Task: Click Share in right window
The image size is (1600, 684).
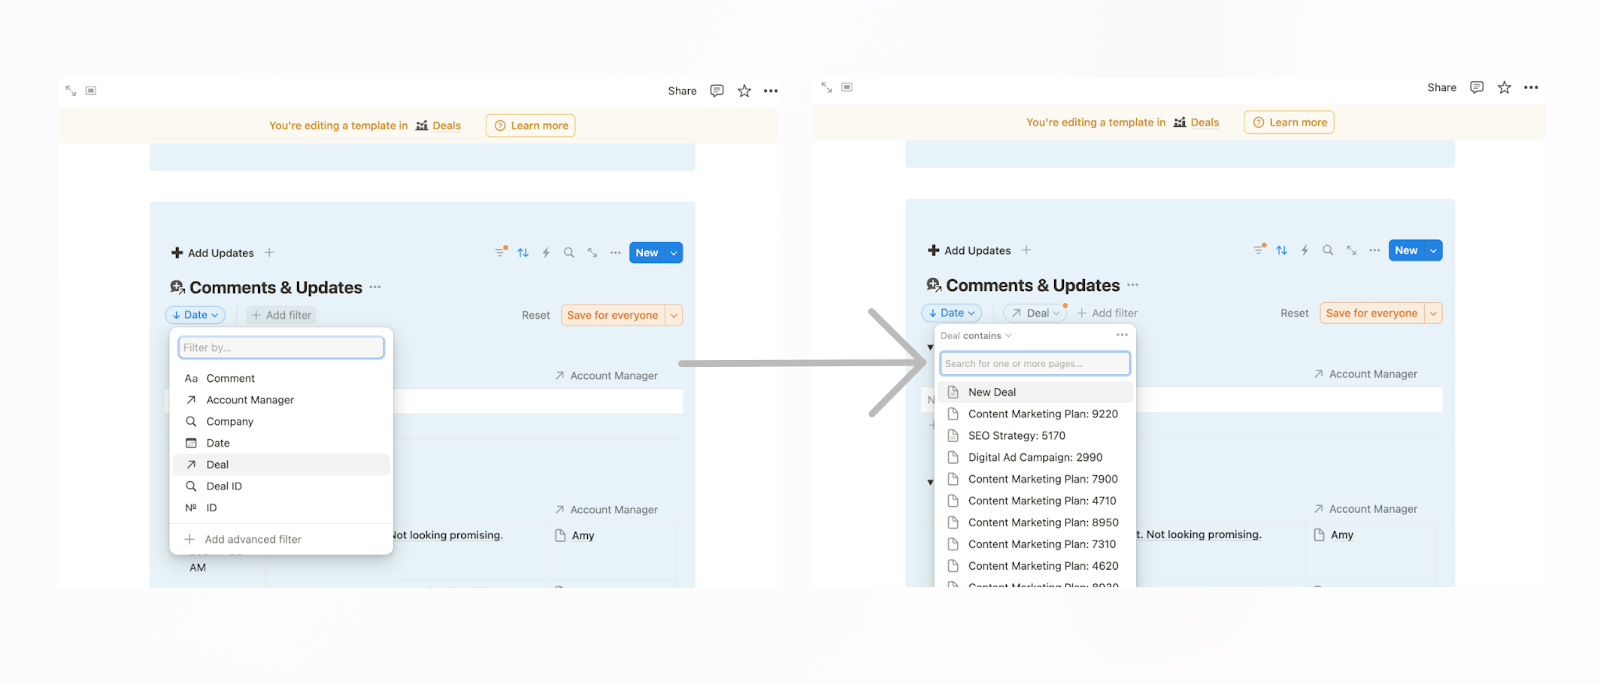Action: (x=1442, y=88)
